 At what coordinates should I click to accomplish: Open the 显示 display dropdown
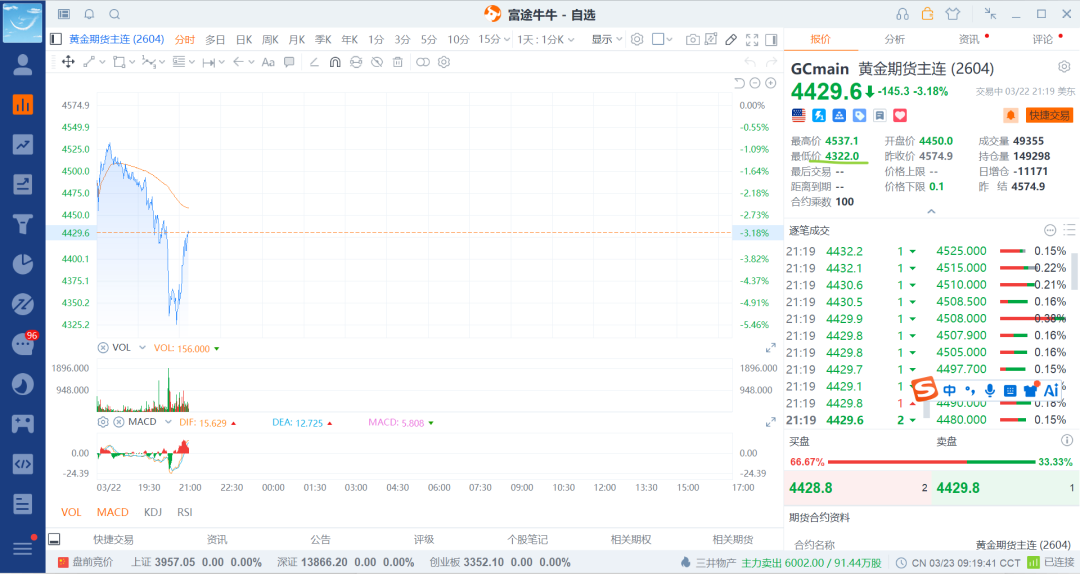click(x=607, y=39)
